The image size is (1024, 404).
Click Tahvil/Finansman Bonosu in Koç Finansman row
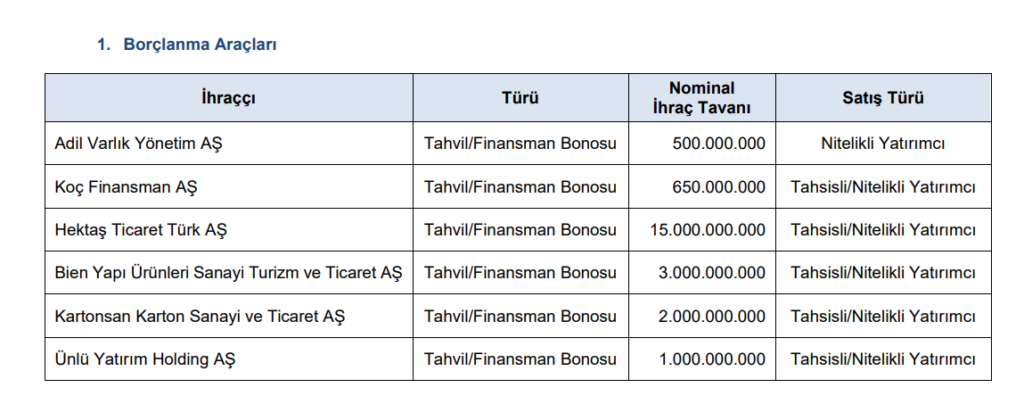[520, 187]
